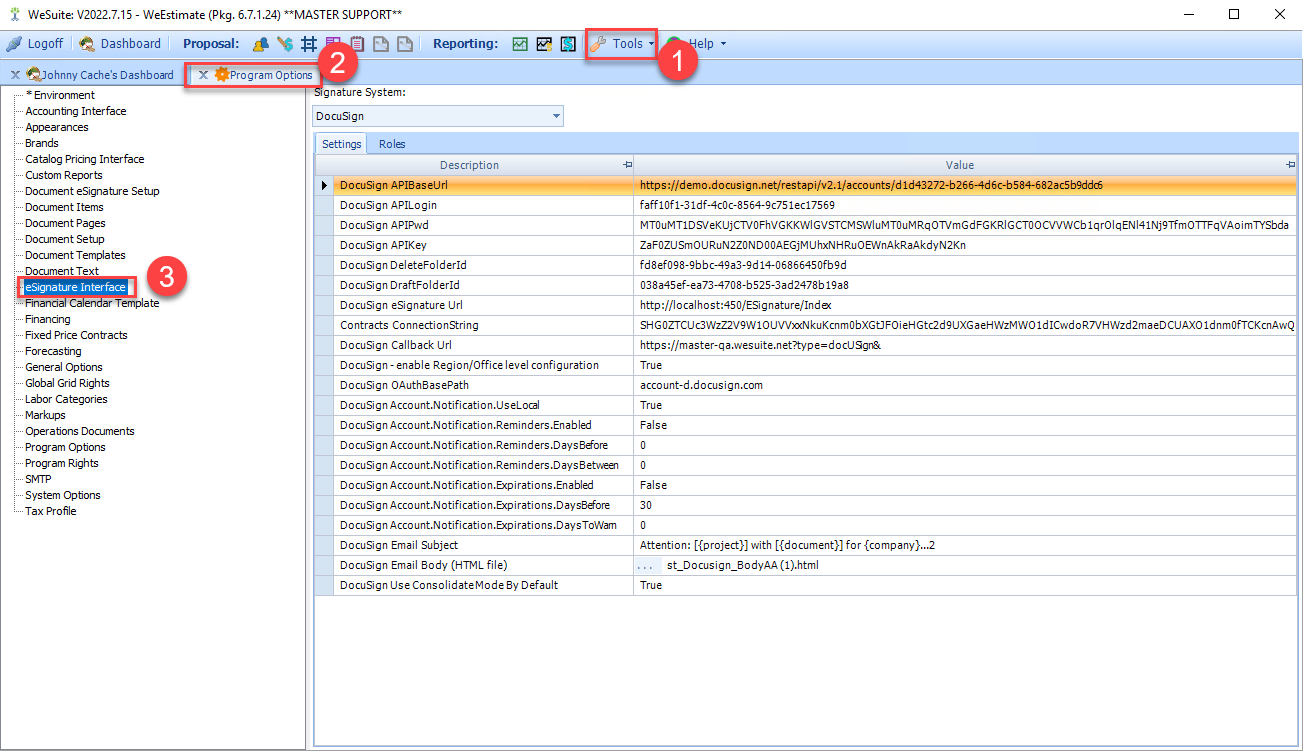Select Tax Profile tree item

[x=51, y=511]
